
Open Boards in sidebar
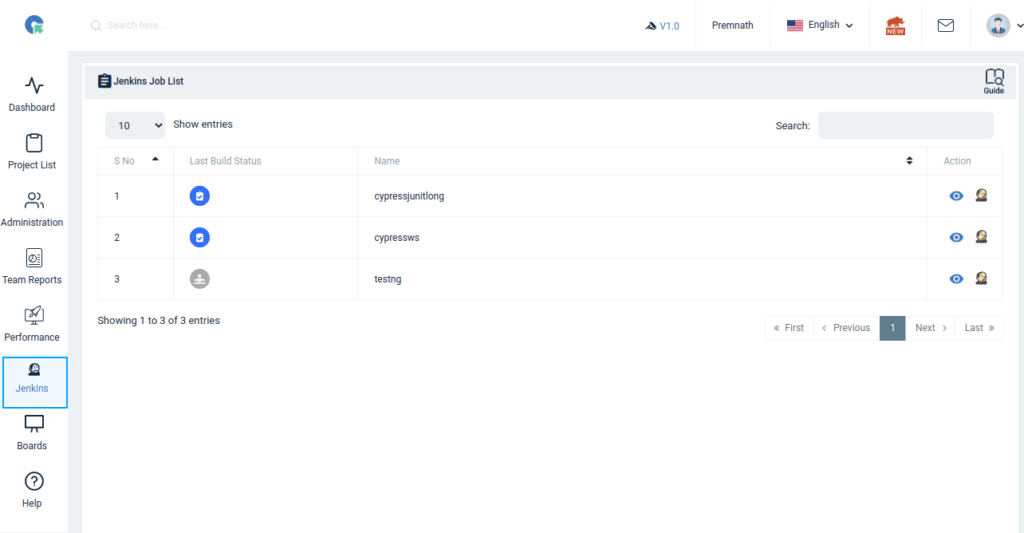33,432
